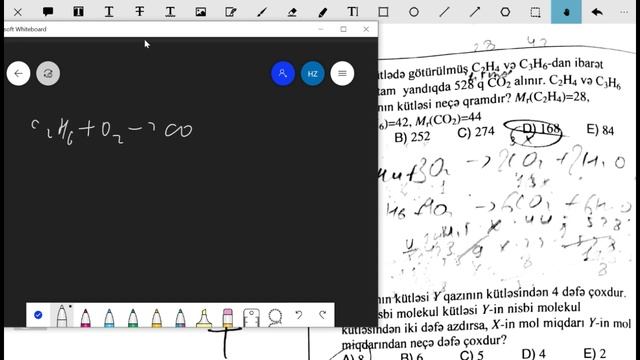This screenshot has width=640, height=360.
Task: Click the grey refresh circle button in Whiteboard
Action: click(x=48, y=73)
